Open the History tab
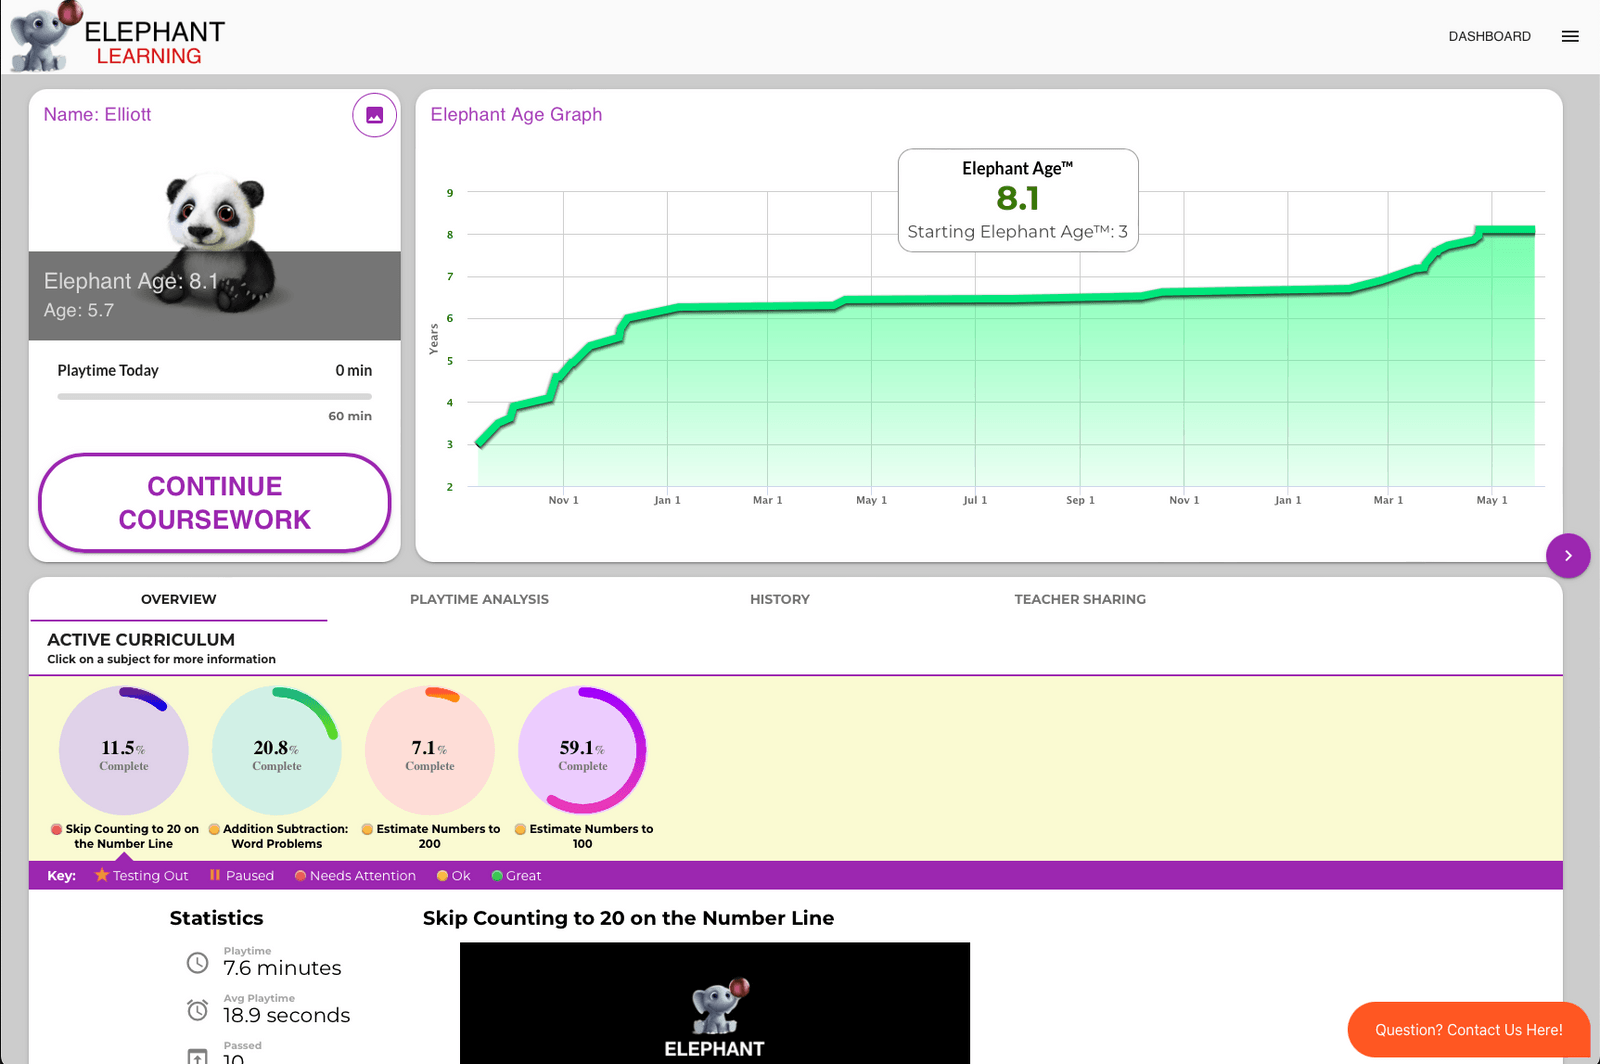1600x1064 pixels. click(x=780, y=599)
